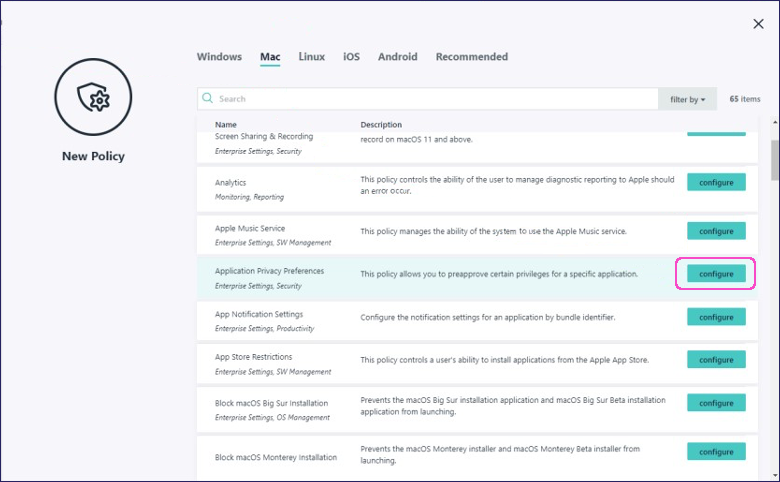Configure the Apple Music Service policy
The width and height of the screenshot is (780, 482).
coord(716,231)
